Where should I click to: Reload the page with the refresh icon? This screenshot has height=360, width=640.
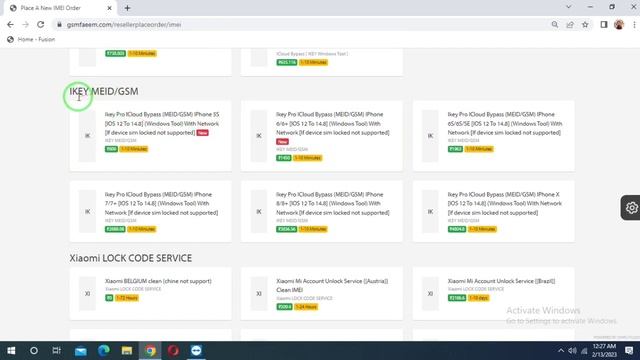tap(40, 24)
